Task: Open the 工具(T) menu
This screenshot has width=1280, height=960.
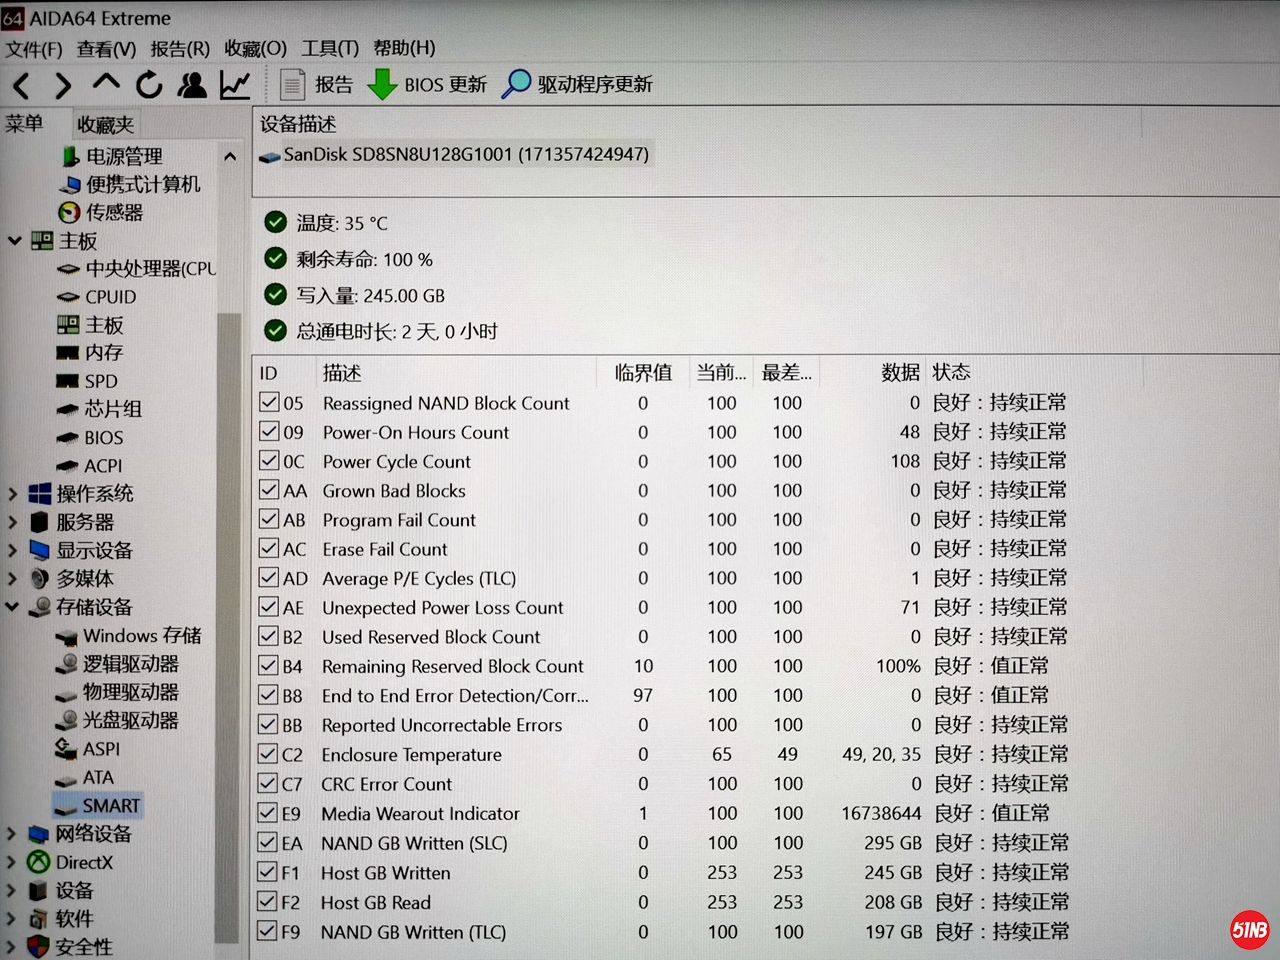Action: pos(330,48)
